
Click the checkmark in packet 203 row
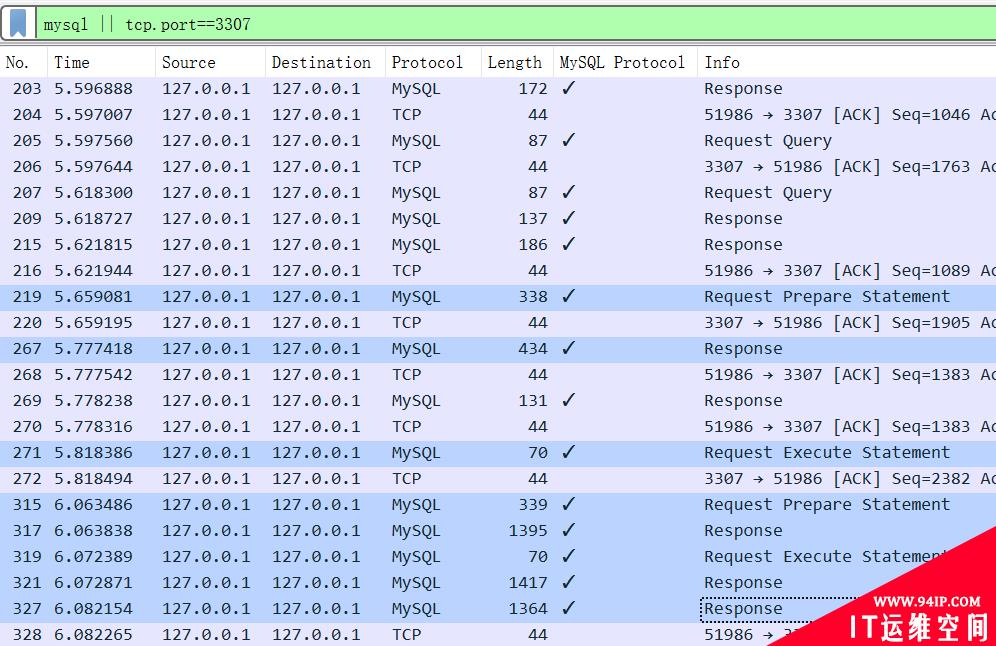[x=569, y=88]
